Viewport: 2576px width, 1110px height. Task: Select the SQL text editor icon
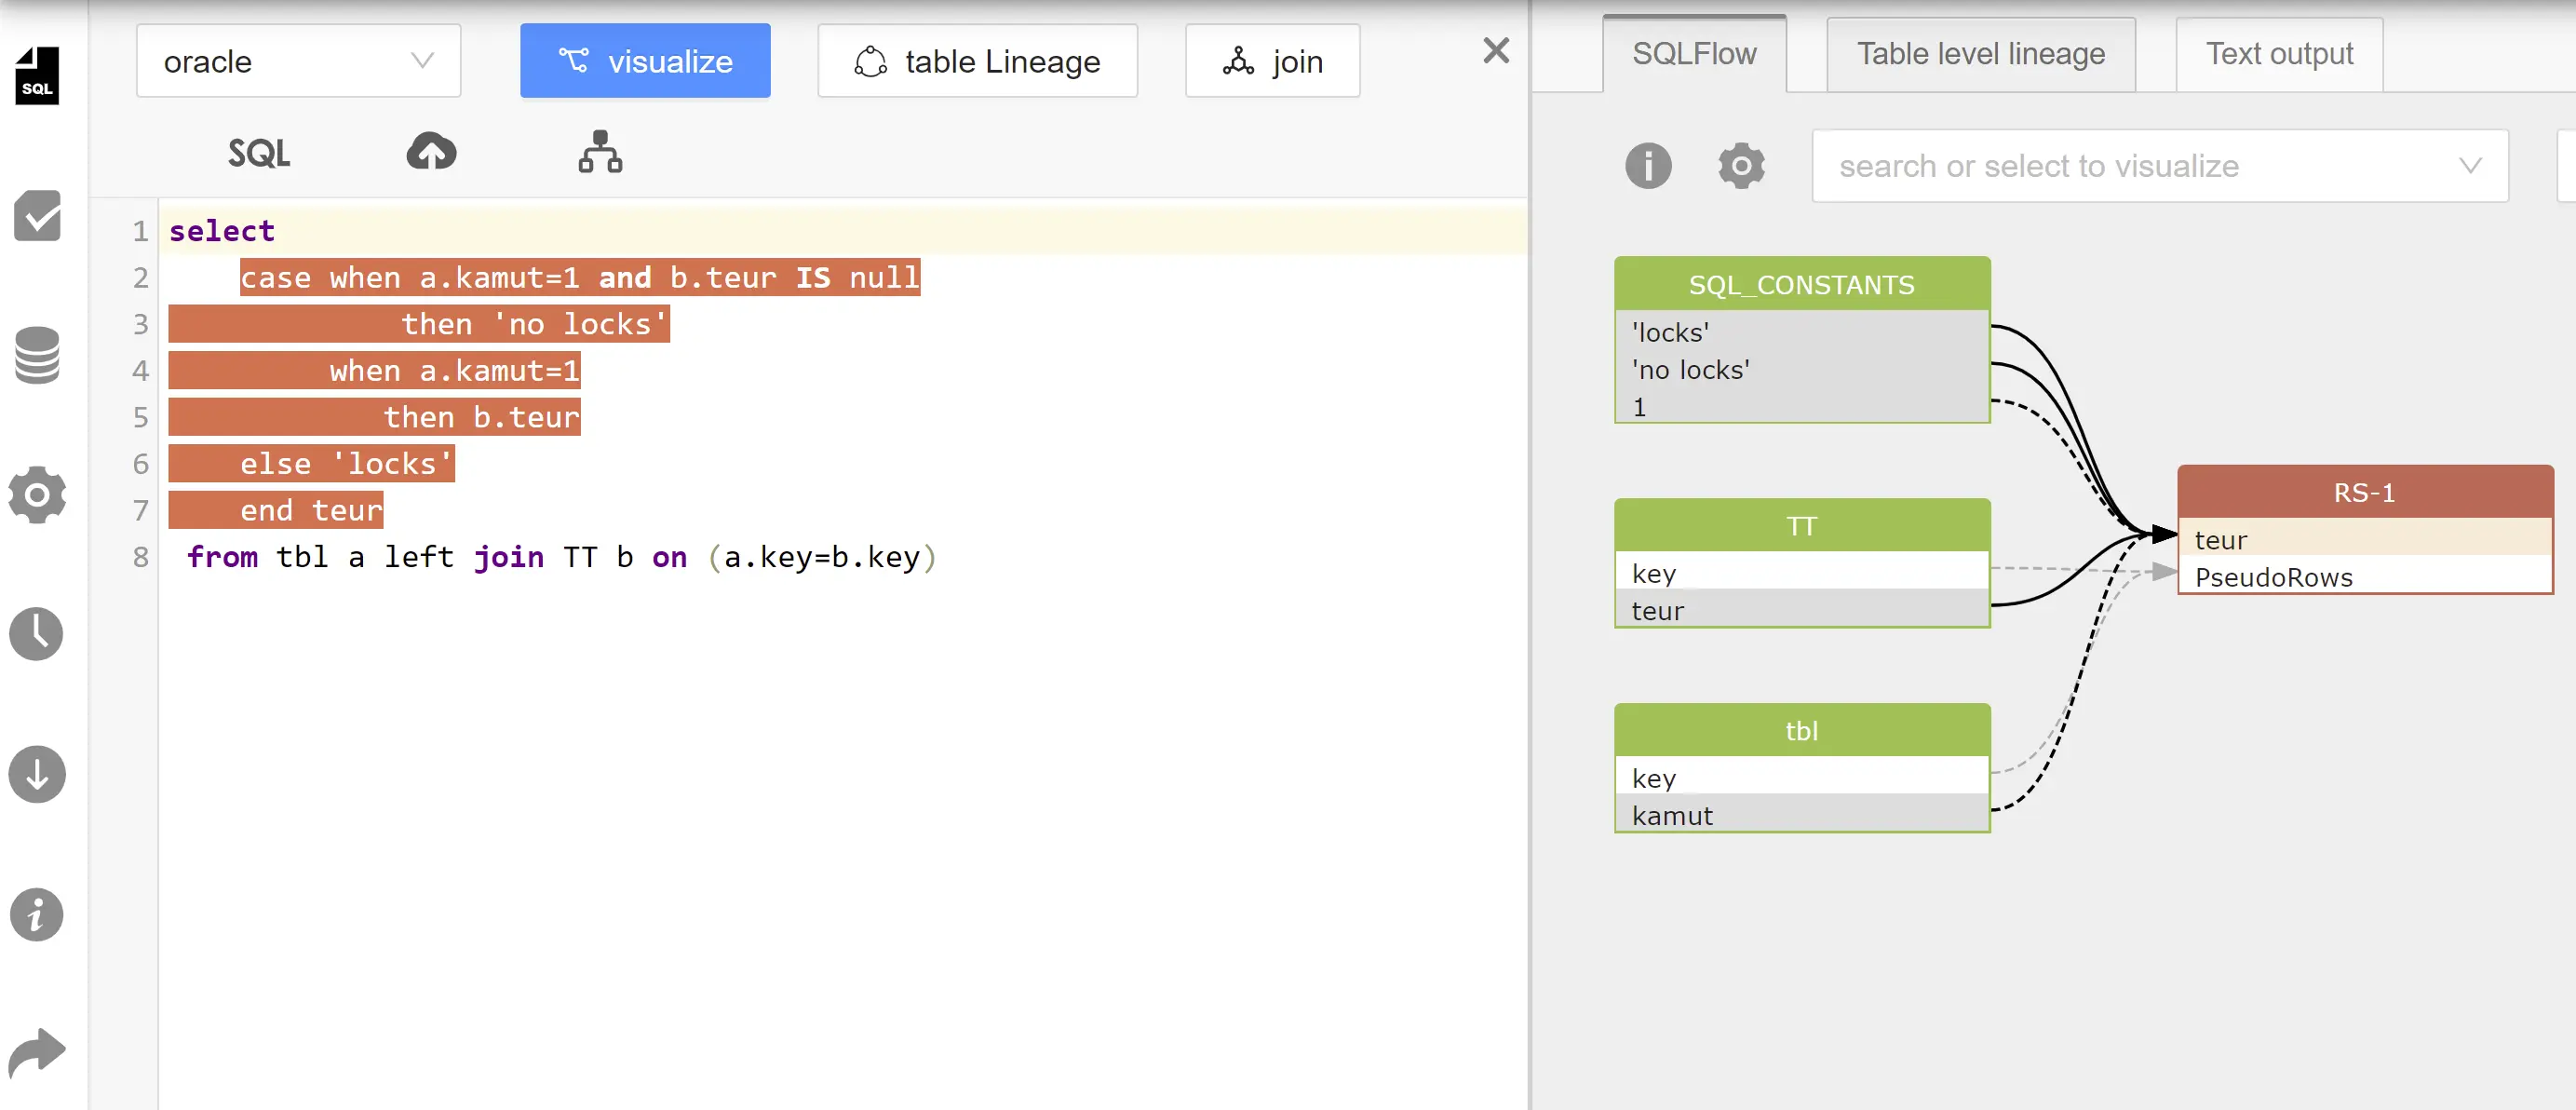[259, 153]
